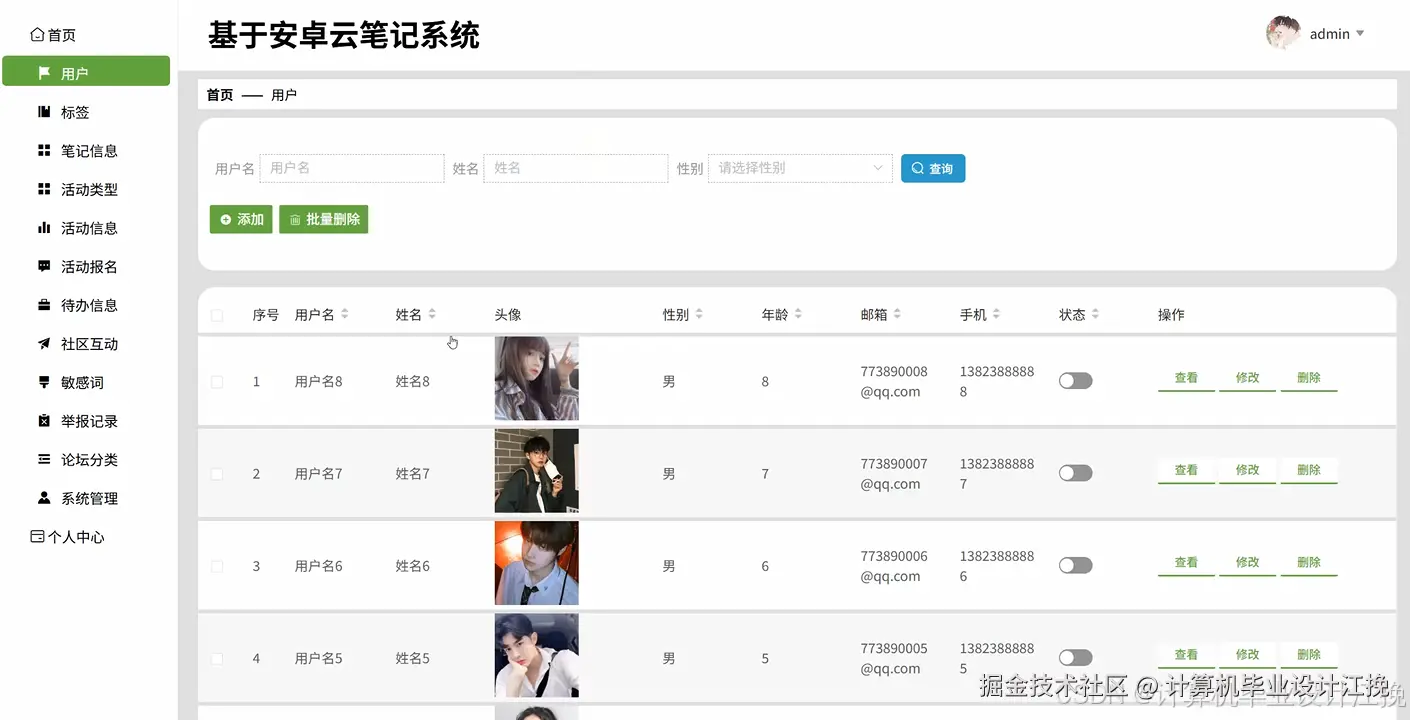Open the avatar photo of 用户名7
This screenshot has height=720, width=1410.
537,471
